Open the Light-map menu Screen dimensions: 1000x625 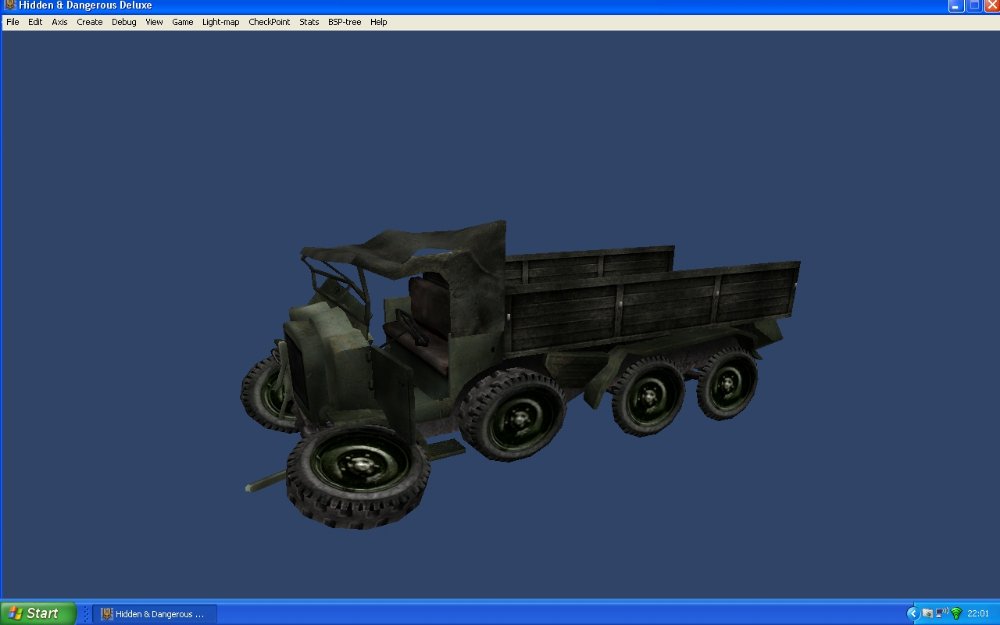tap(221, 22)
